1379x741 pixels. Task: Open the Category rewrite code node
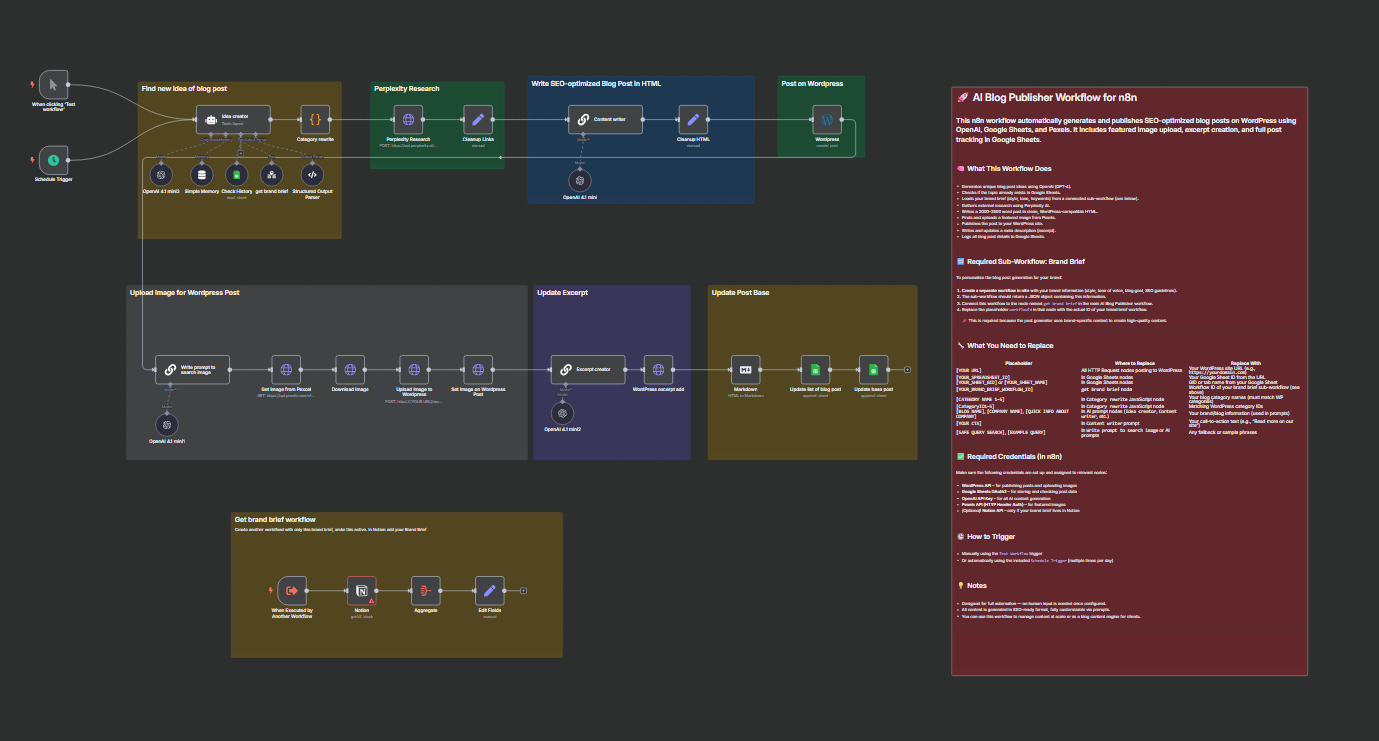tap(315, 119)
